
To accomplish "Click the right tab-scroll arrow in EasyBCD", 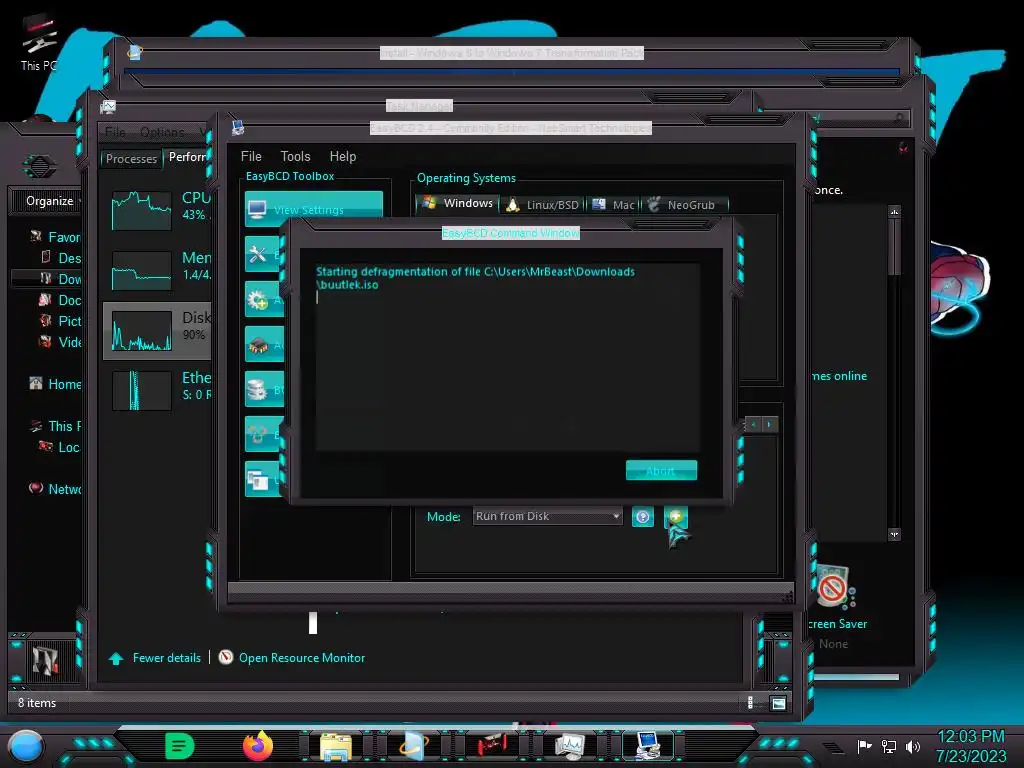I will tap(769, 424).
